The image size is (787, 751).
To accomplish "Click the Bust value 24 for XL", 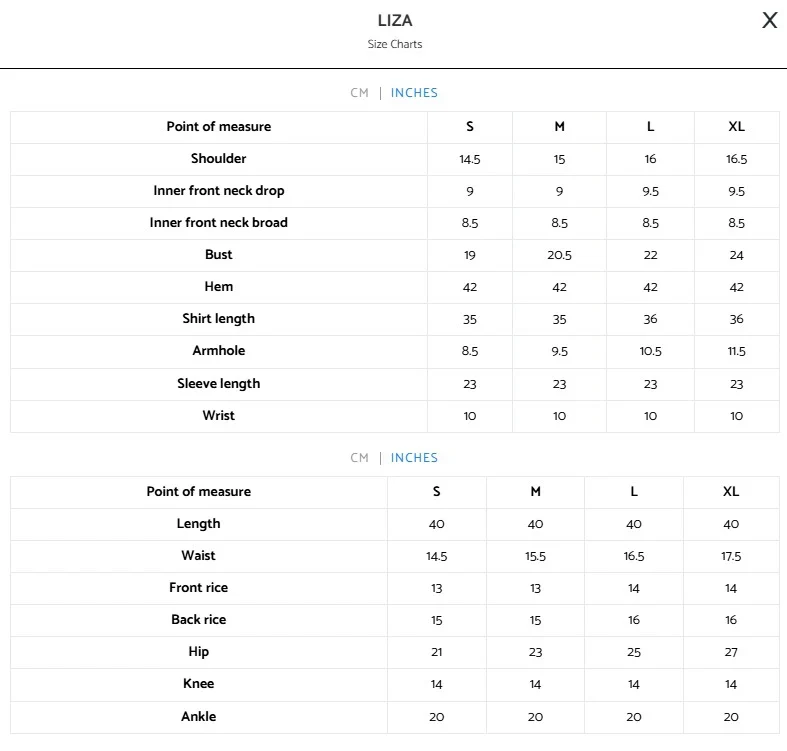I will [737, 255].
